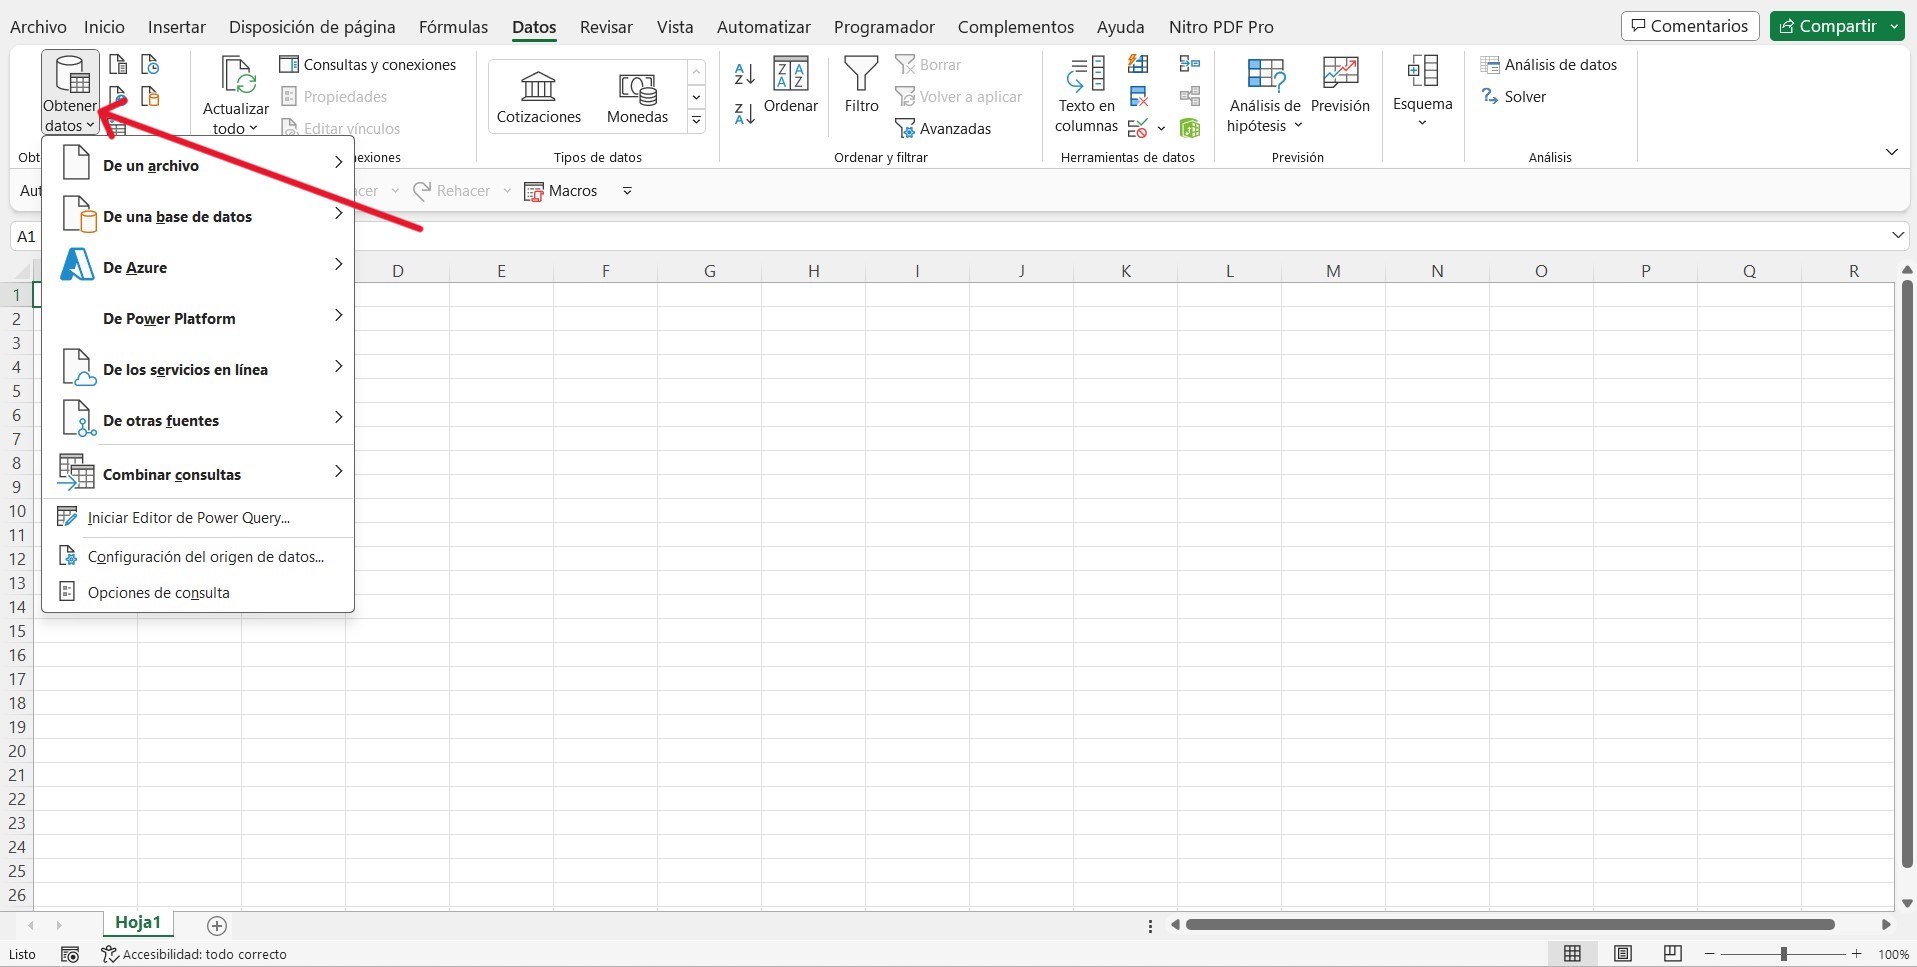Viewport: 1917px width, 967px height.
Task: Open De otras fuentes submenu
Action: point(198,420)
